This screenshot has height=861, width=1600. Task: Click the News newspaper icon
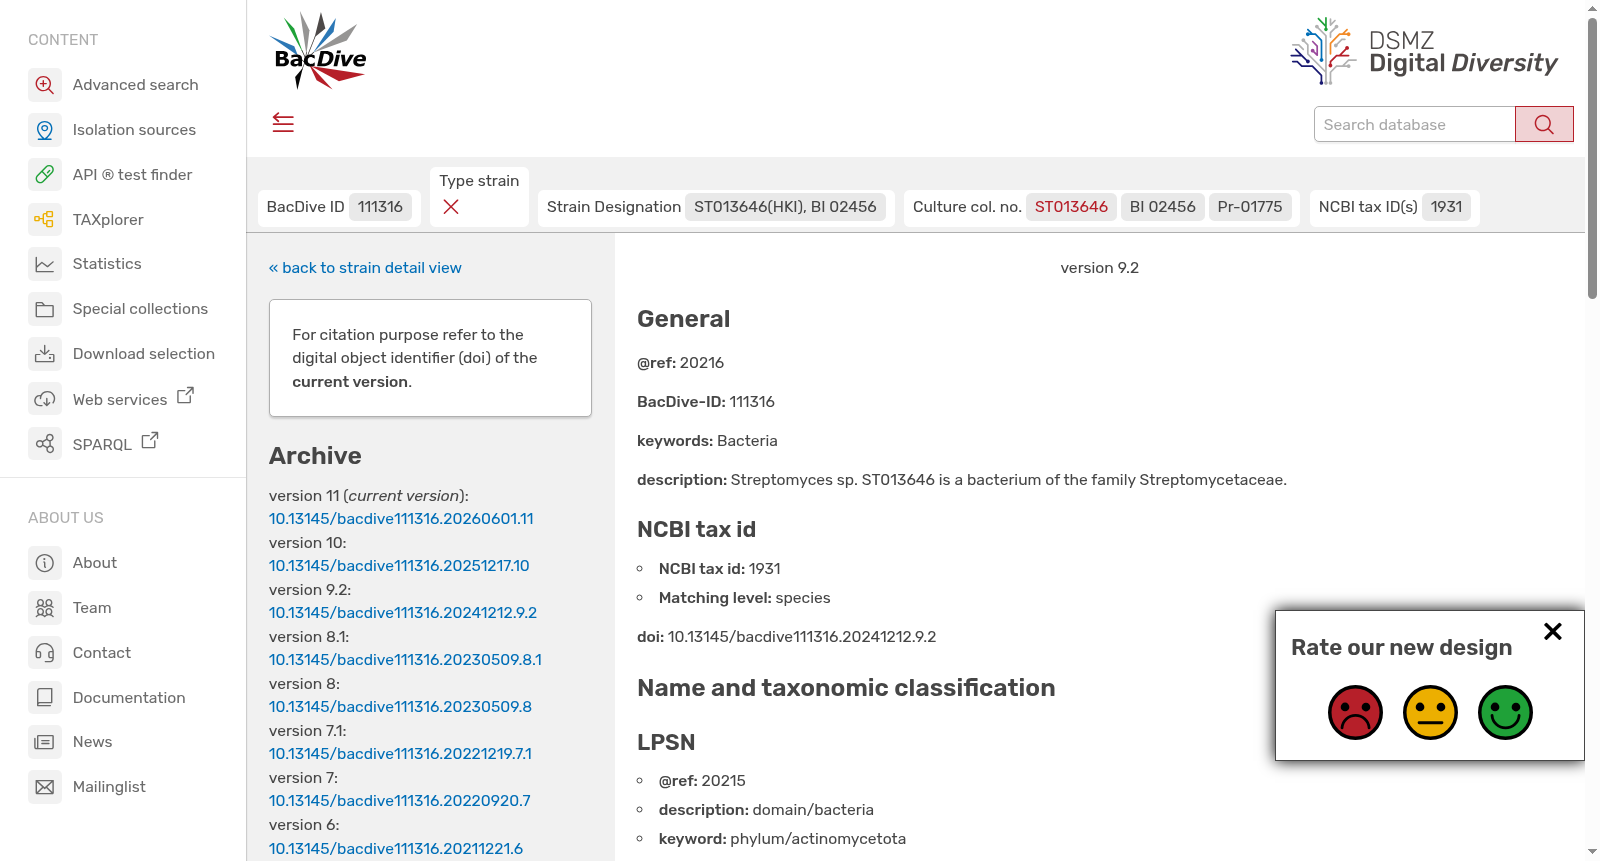45,742
